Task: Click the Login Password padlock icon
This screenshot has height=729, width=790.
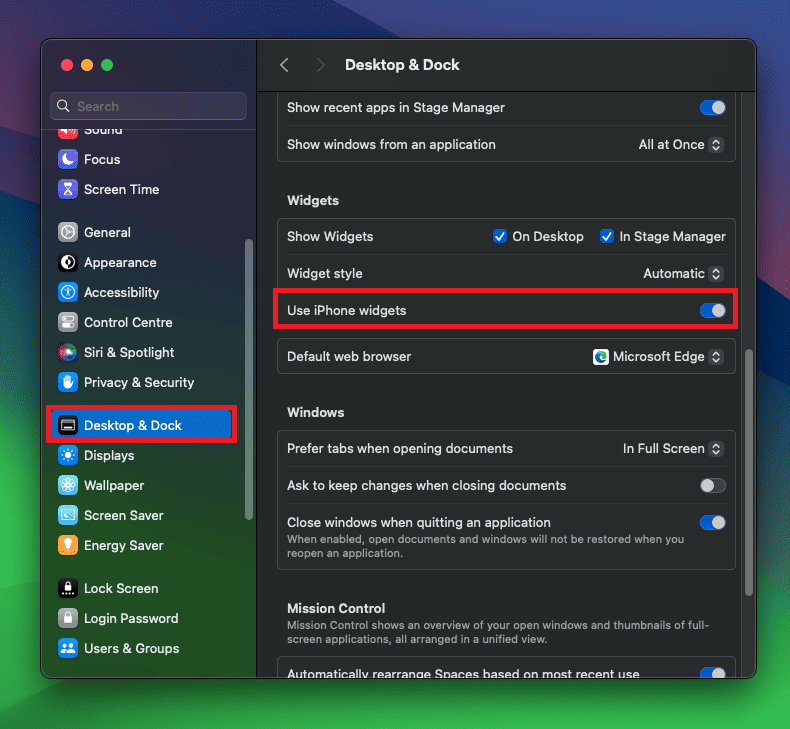Action: (68, 618)
